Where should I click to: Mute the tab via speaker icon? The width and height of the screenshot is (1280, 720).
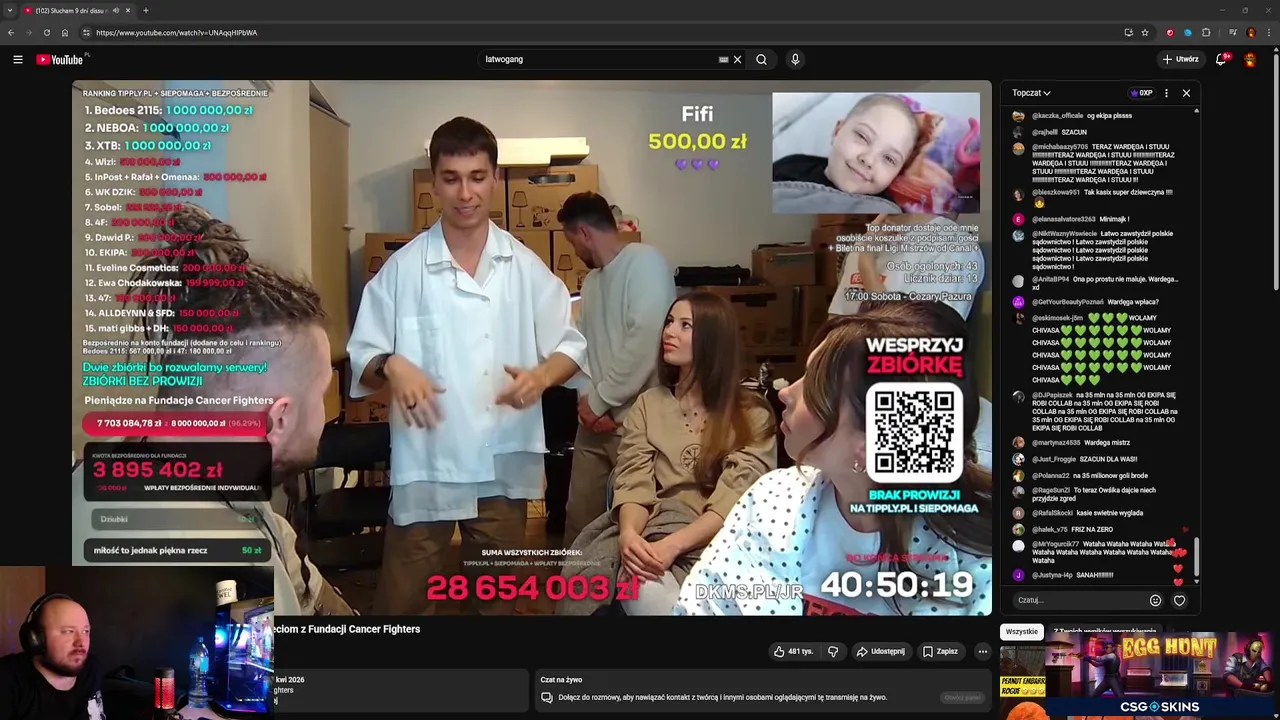(x=115, y=11)
